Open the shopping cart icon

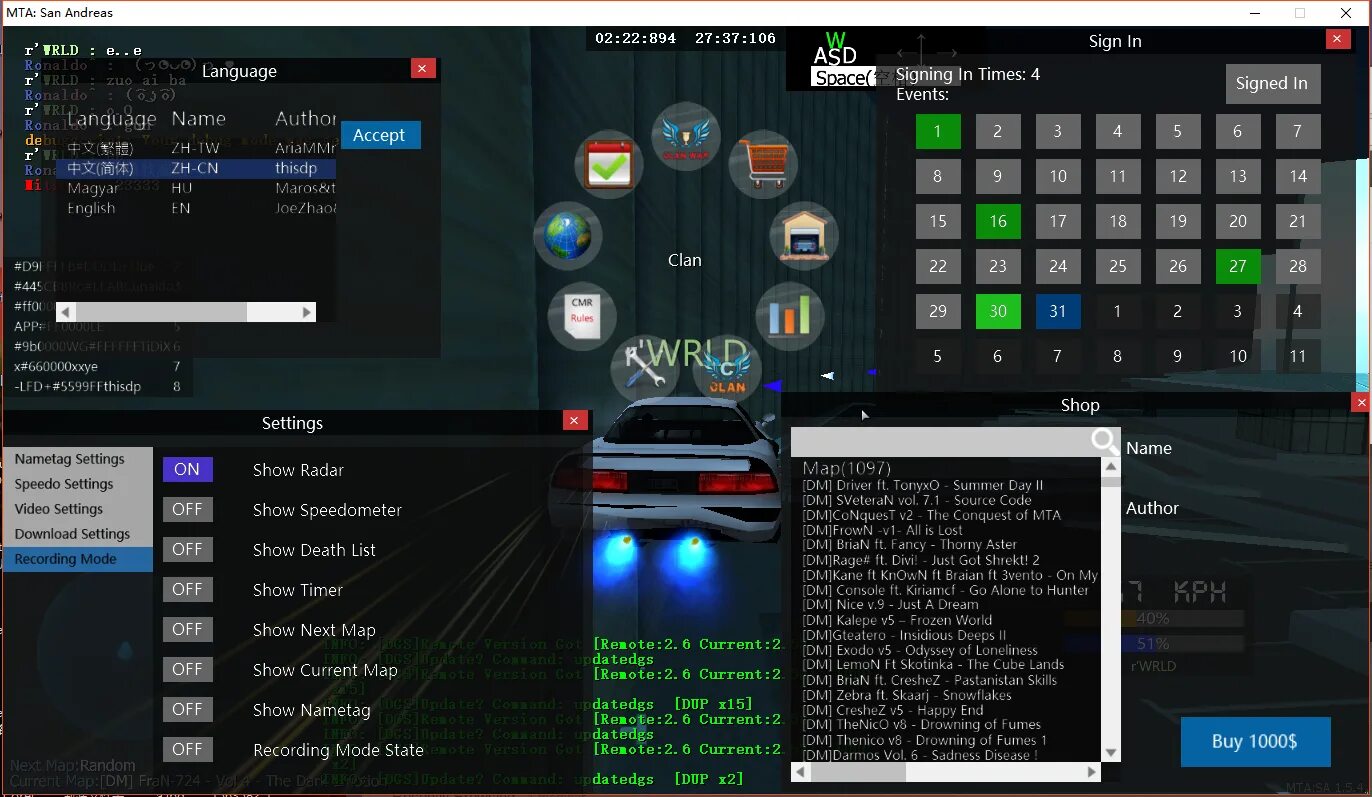[762, 163]
